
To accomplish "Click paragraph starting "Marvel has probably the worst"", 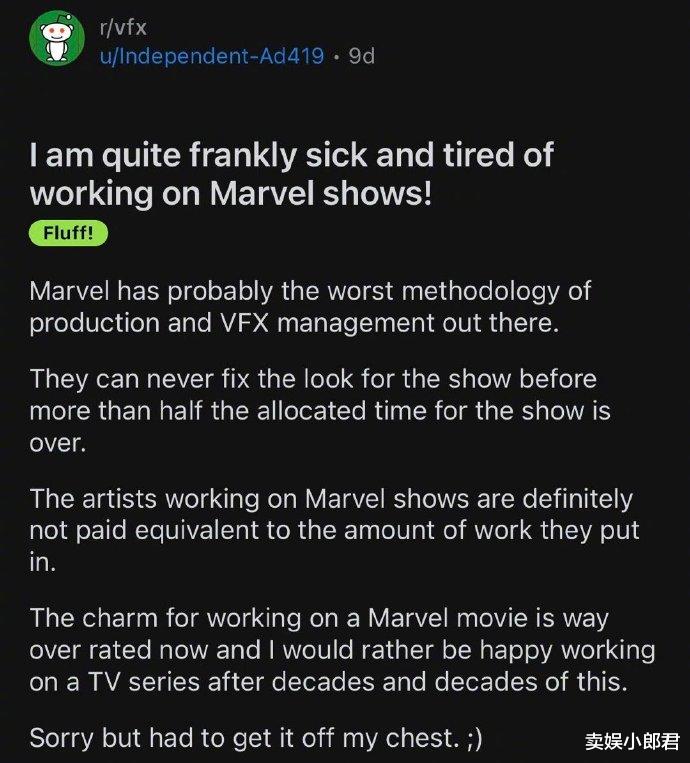I will click(310, 307).
